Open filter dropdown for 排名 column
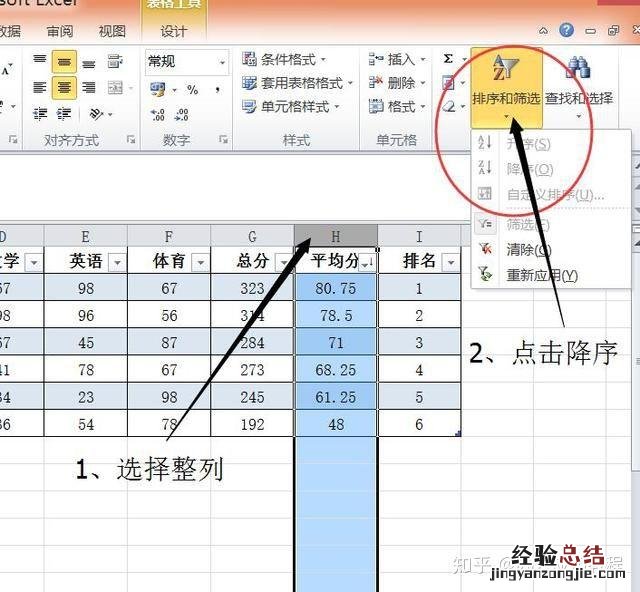 click(451, 263)
